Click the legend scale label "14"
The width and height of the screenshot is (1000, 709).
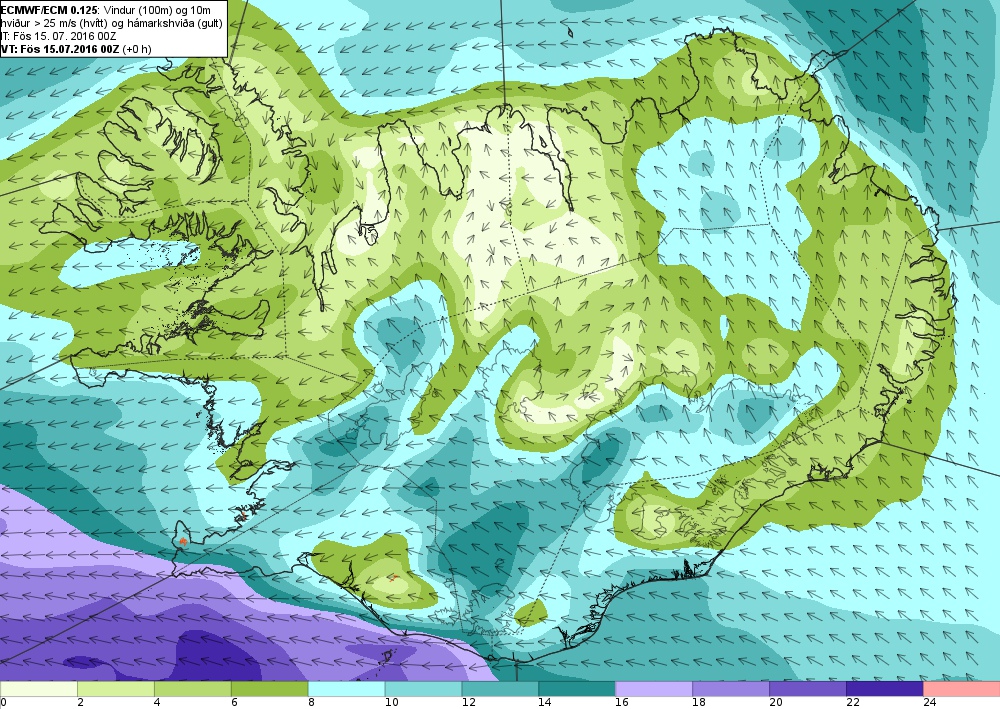click(545, 703)
